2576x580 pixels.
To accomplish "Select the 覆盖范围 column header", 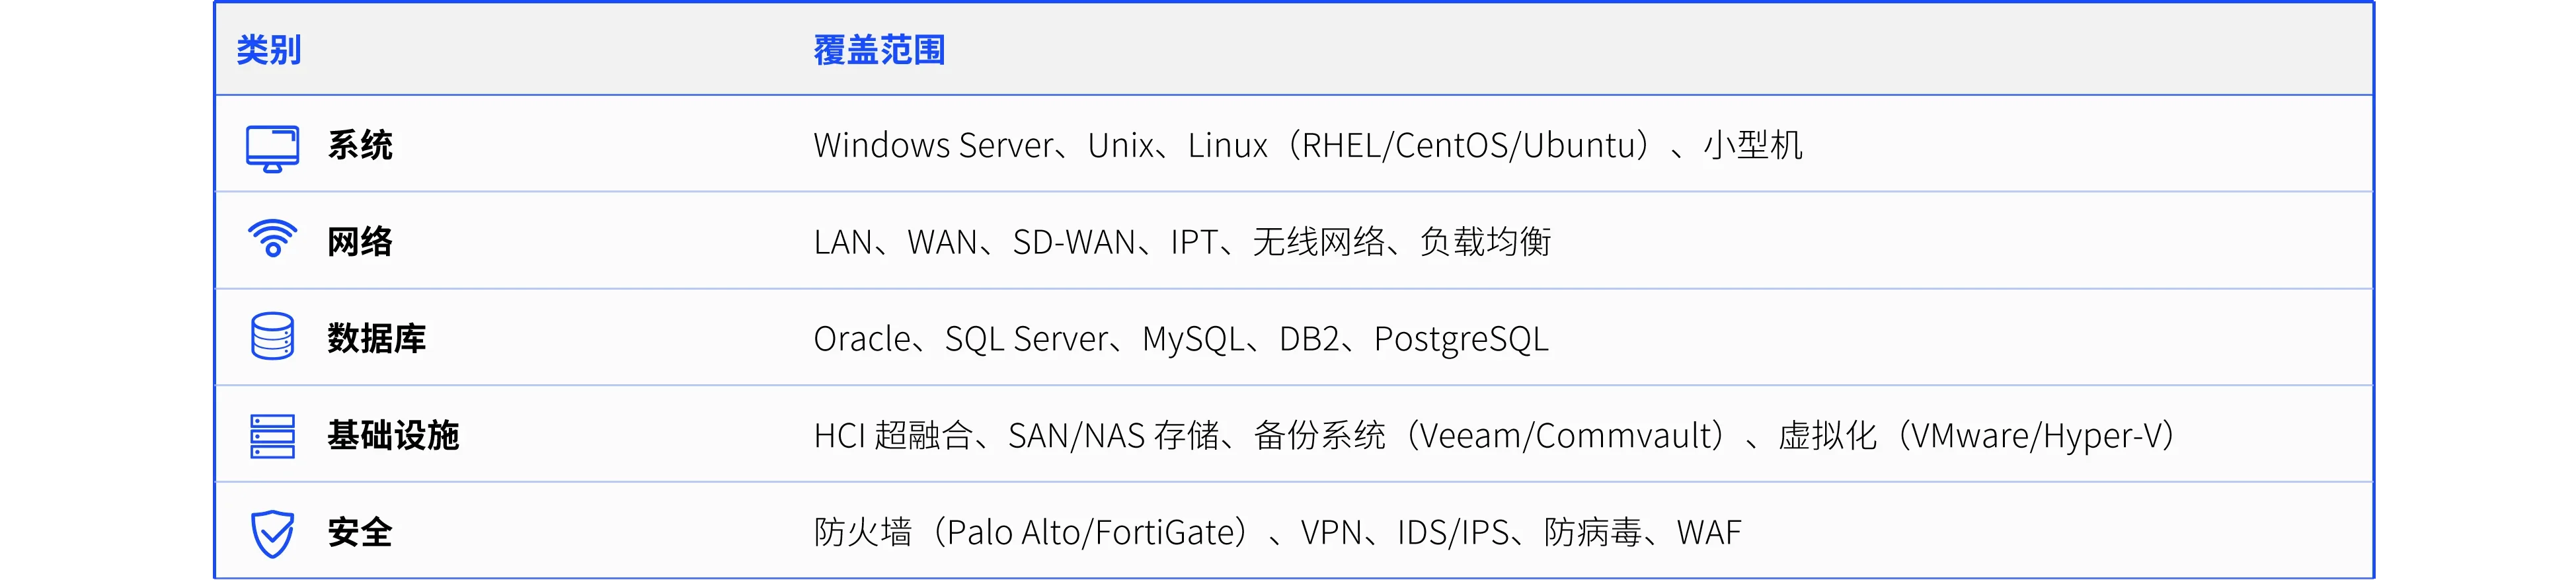I will 879,50.
